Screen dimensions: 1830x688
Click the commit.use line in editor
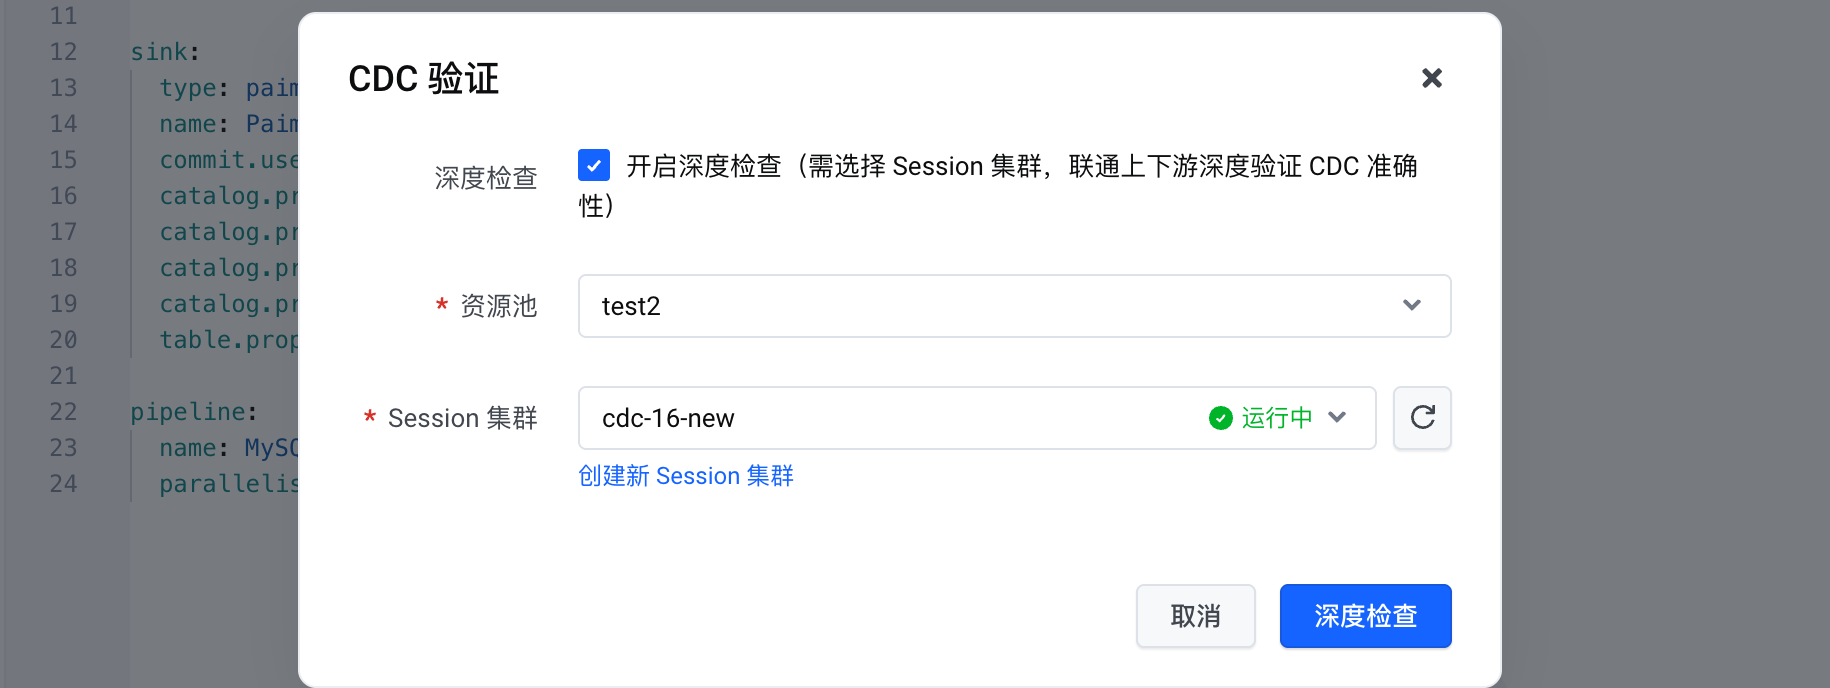tap(228, 160)
